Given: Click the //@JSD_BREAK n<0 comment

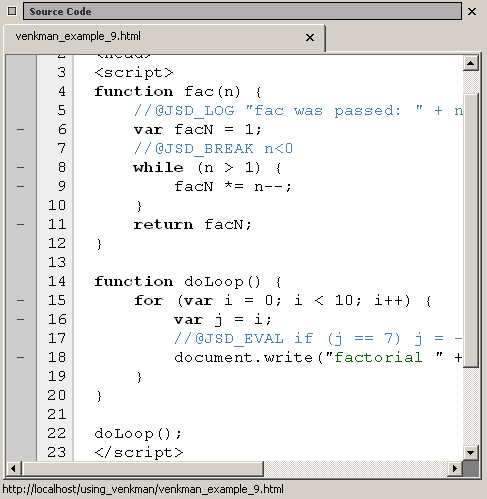Looking at the screenshot, I should coord(213,149).
